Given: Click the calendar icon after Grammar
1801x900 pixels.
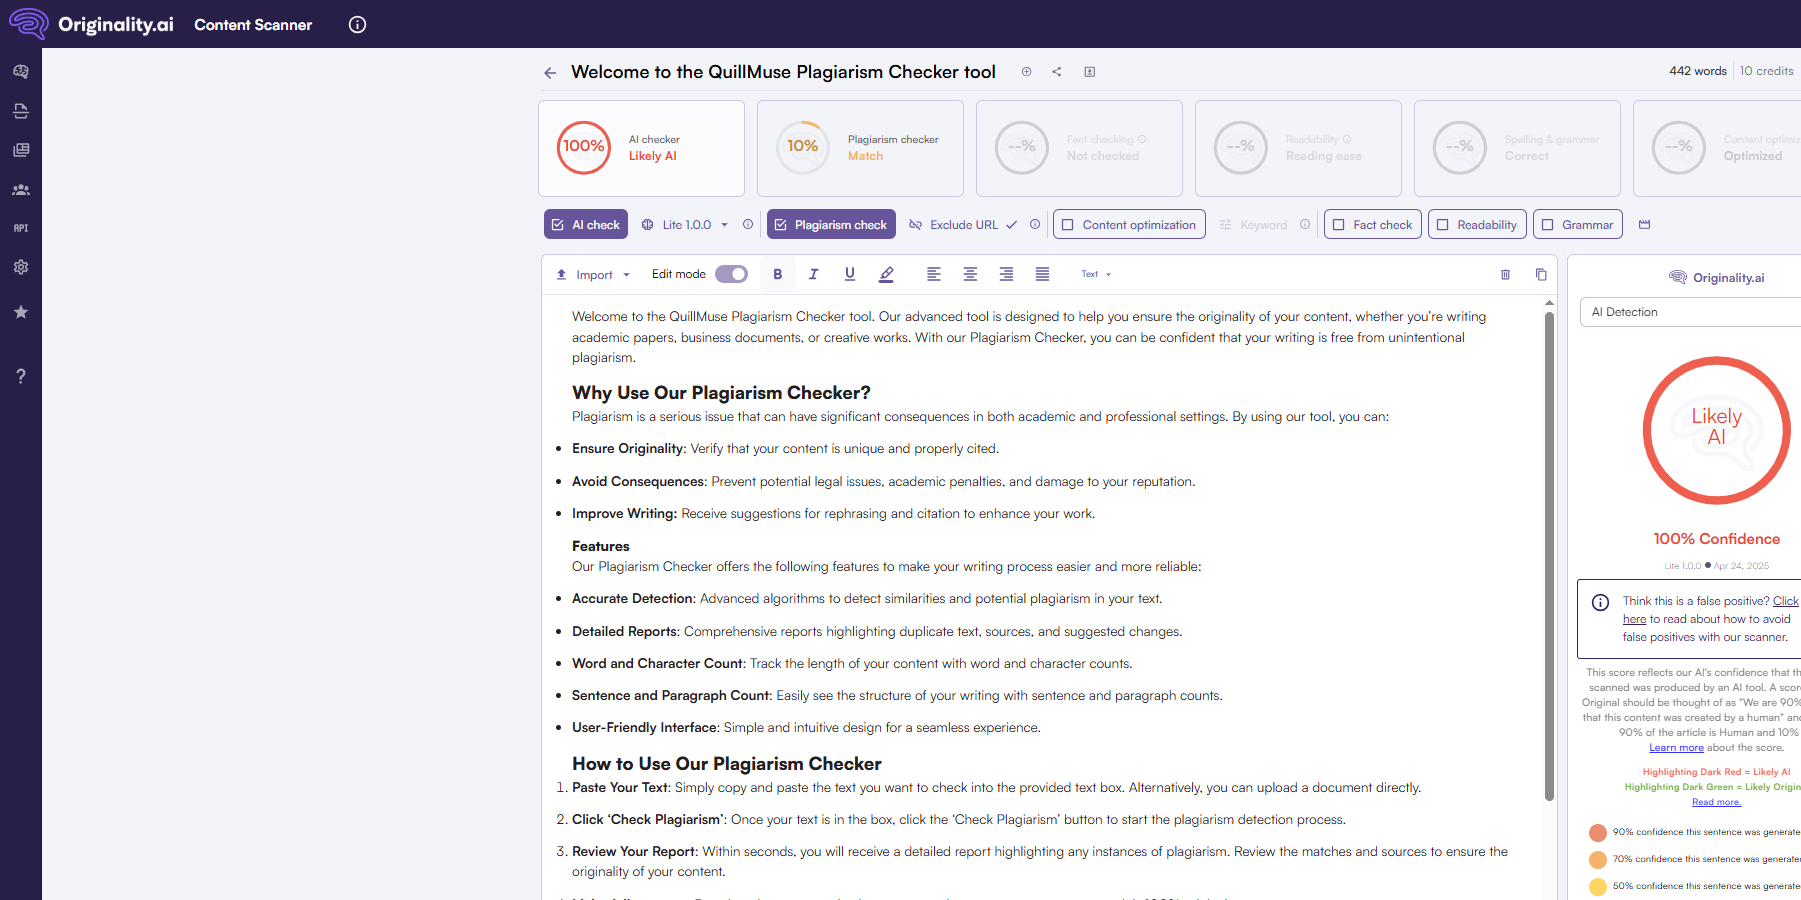Looking at the screenshot, I should (1645, 225).
